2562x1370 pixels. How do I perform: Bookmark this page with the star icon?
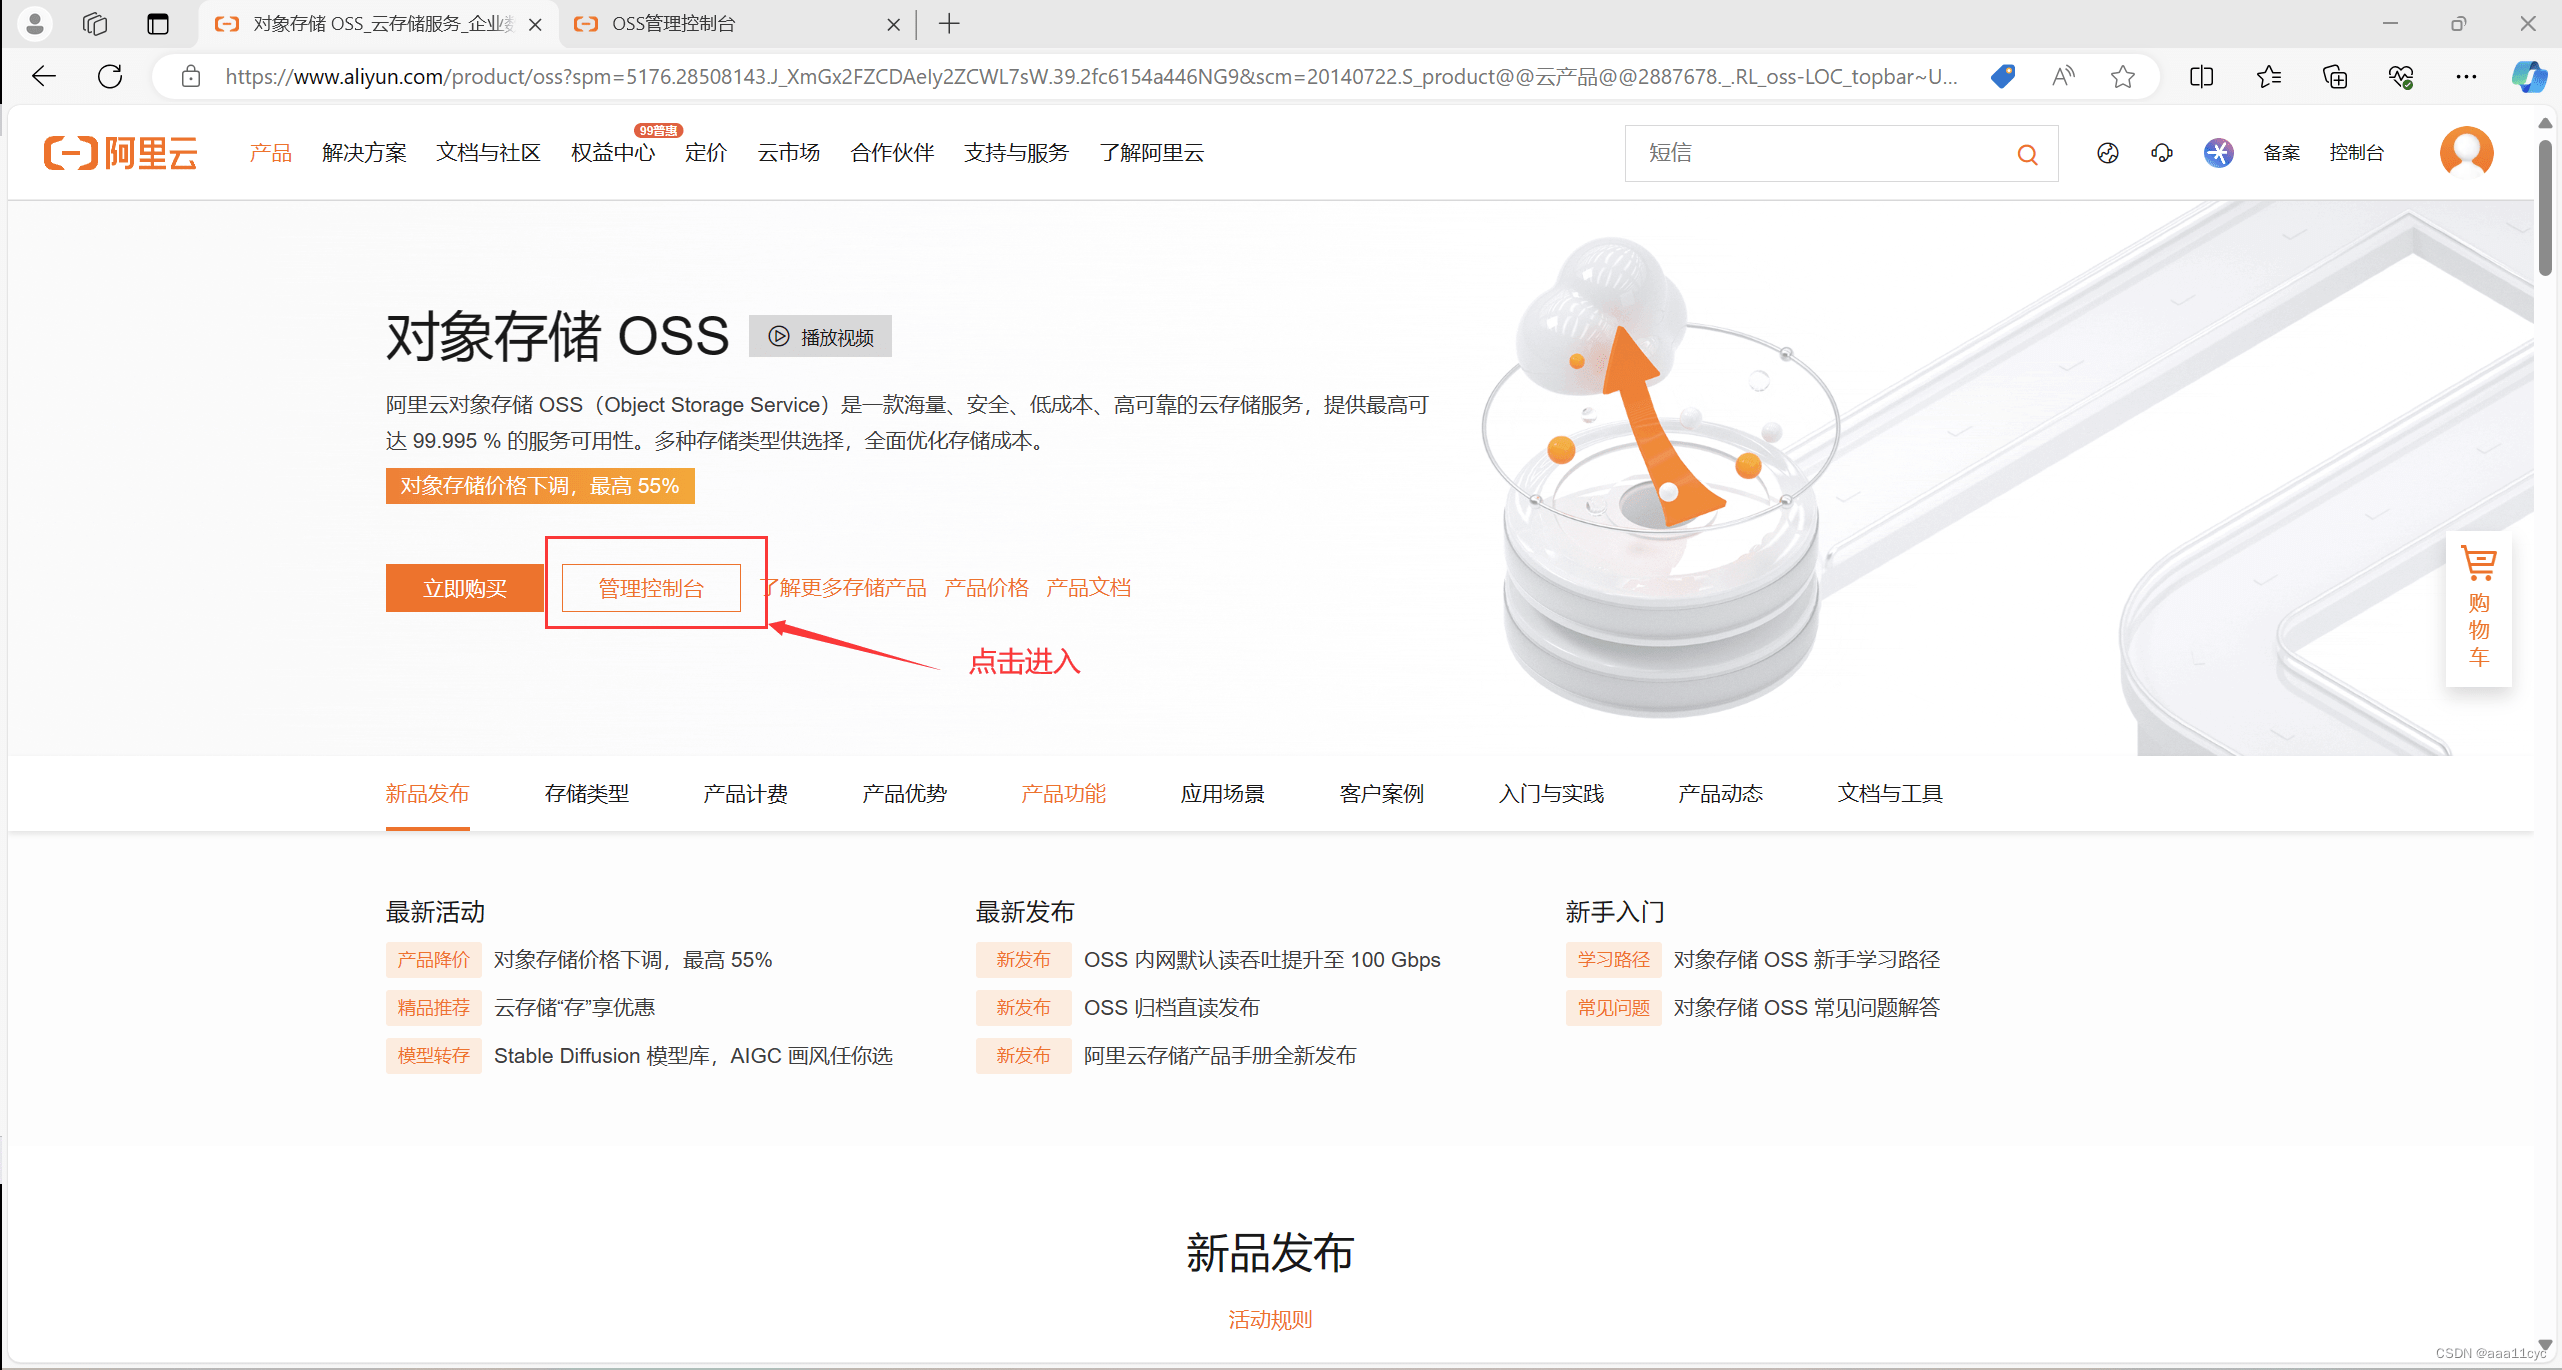click(2122, 76)
